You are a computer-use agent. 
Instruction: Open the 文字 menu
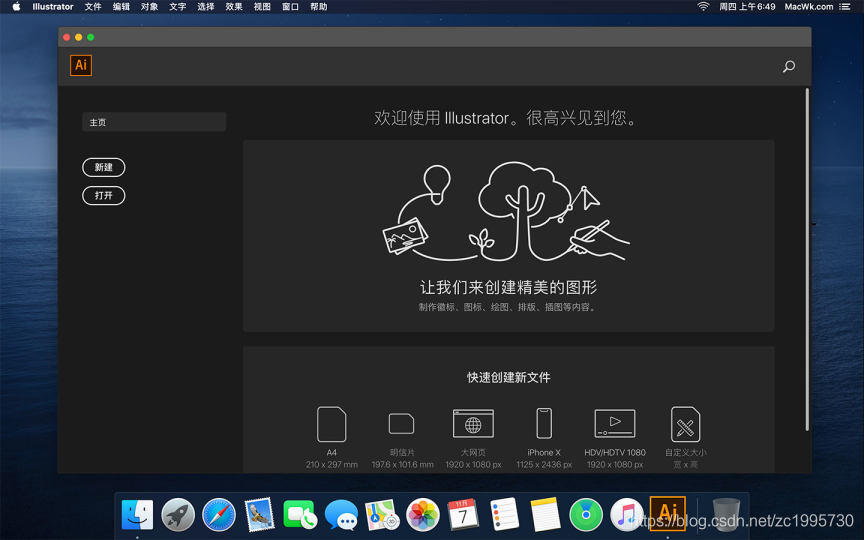pyautogui.click(x=177, y=7)
